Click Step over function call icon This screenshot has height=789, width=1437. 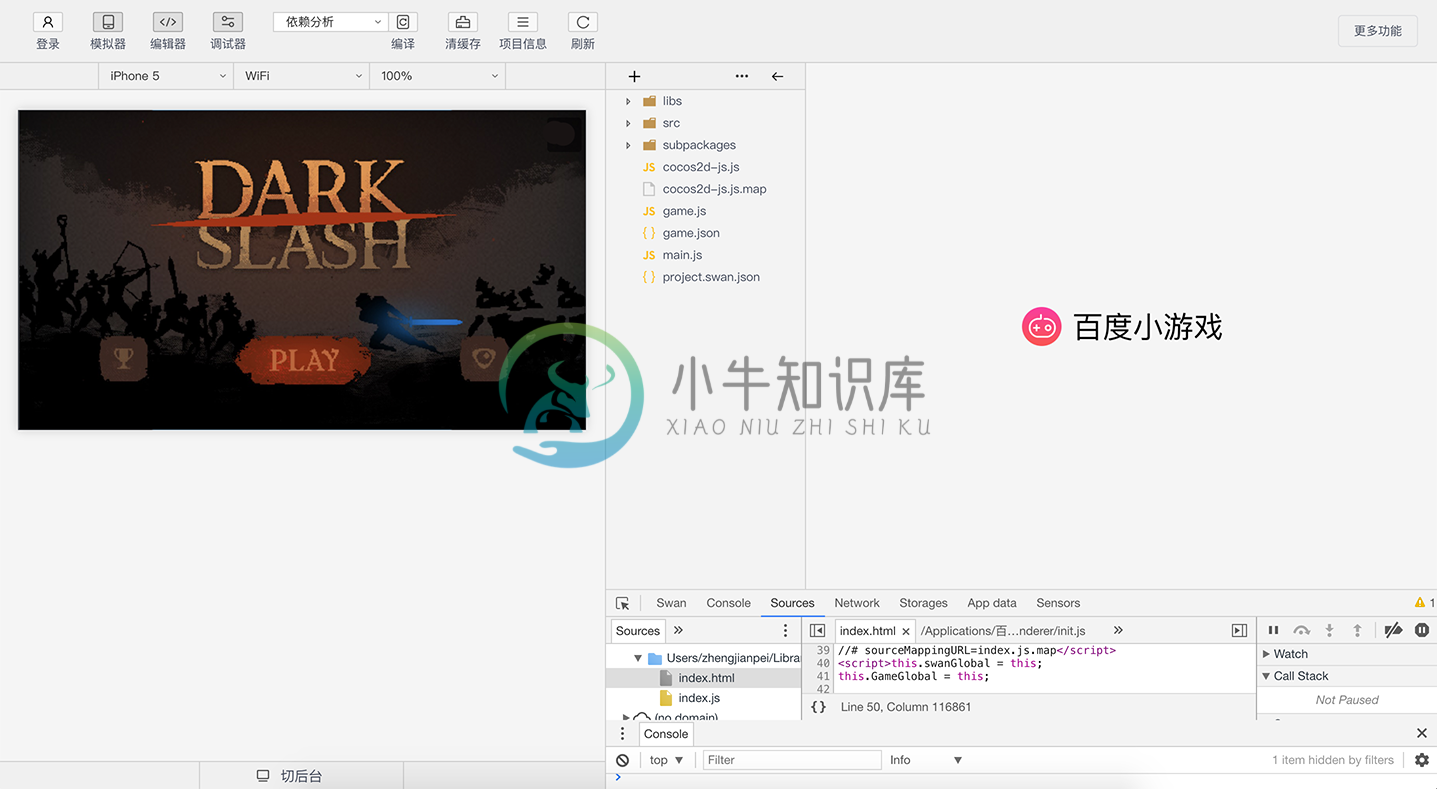click(1301, 630)
